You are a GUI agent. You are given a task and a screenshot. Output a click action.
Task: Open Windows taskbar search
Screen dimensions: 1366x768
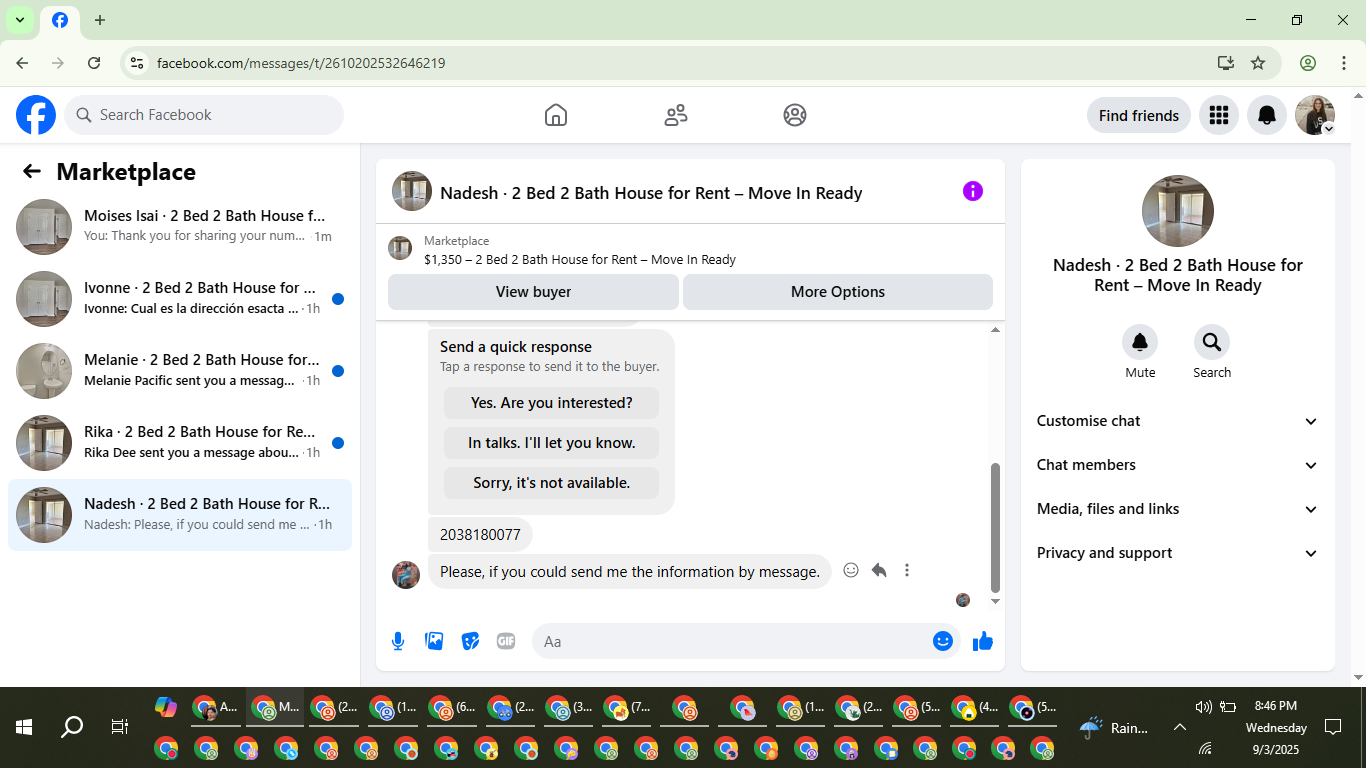tap(72, 727)
